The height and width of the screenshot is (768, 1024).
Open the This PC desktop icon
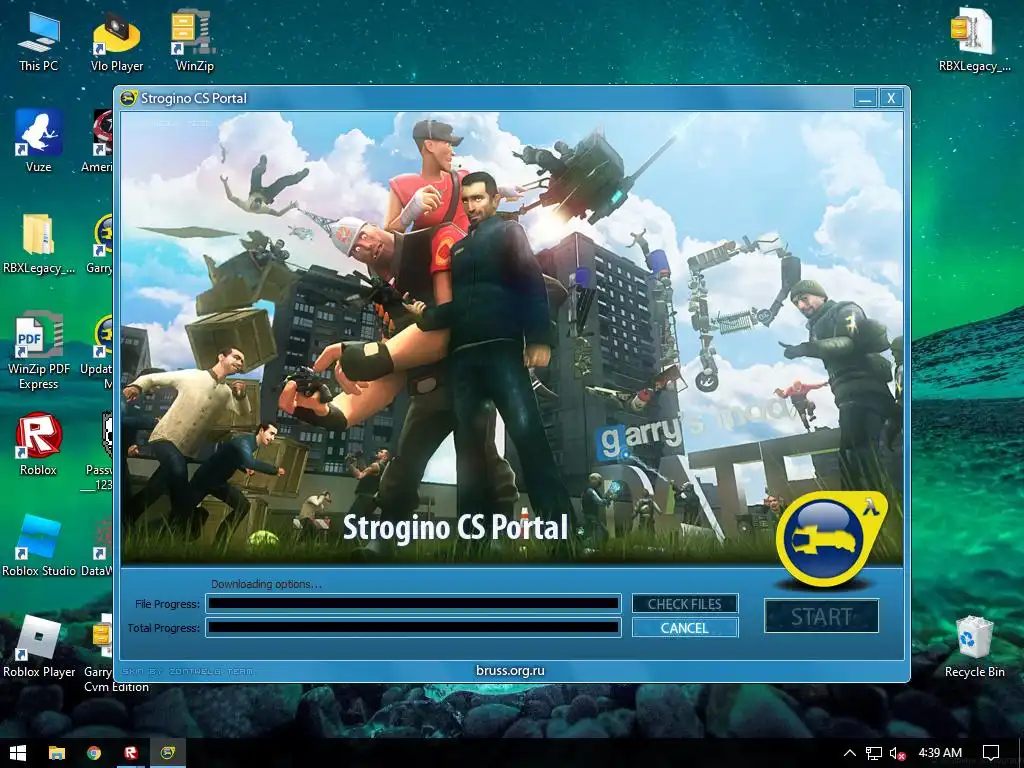pyautogui.click(x=39, y=42)
